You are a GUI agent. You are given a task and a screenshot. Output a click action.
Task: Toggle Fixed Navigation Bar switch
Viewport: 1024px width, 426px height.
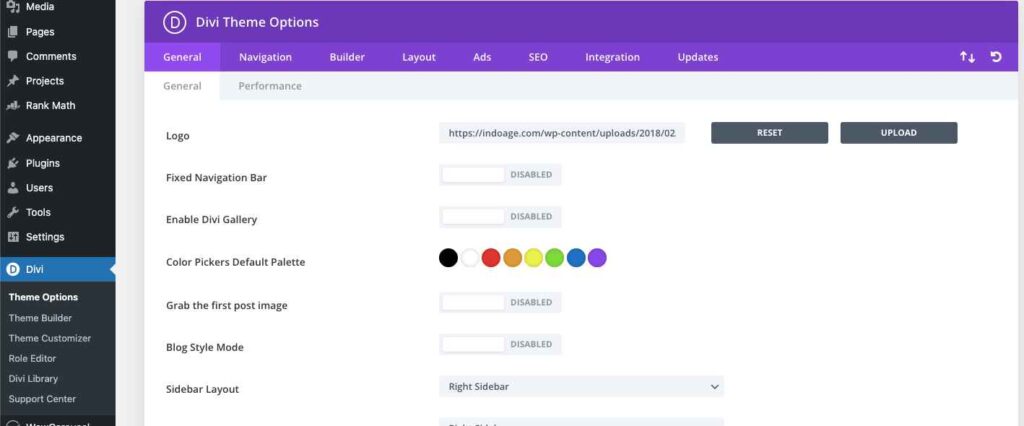coord(500,175)
